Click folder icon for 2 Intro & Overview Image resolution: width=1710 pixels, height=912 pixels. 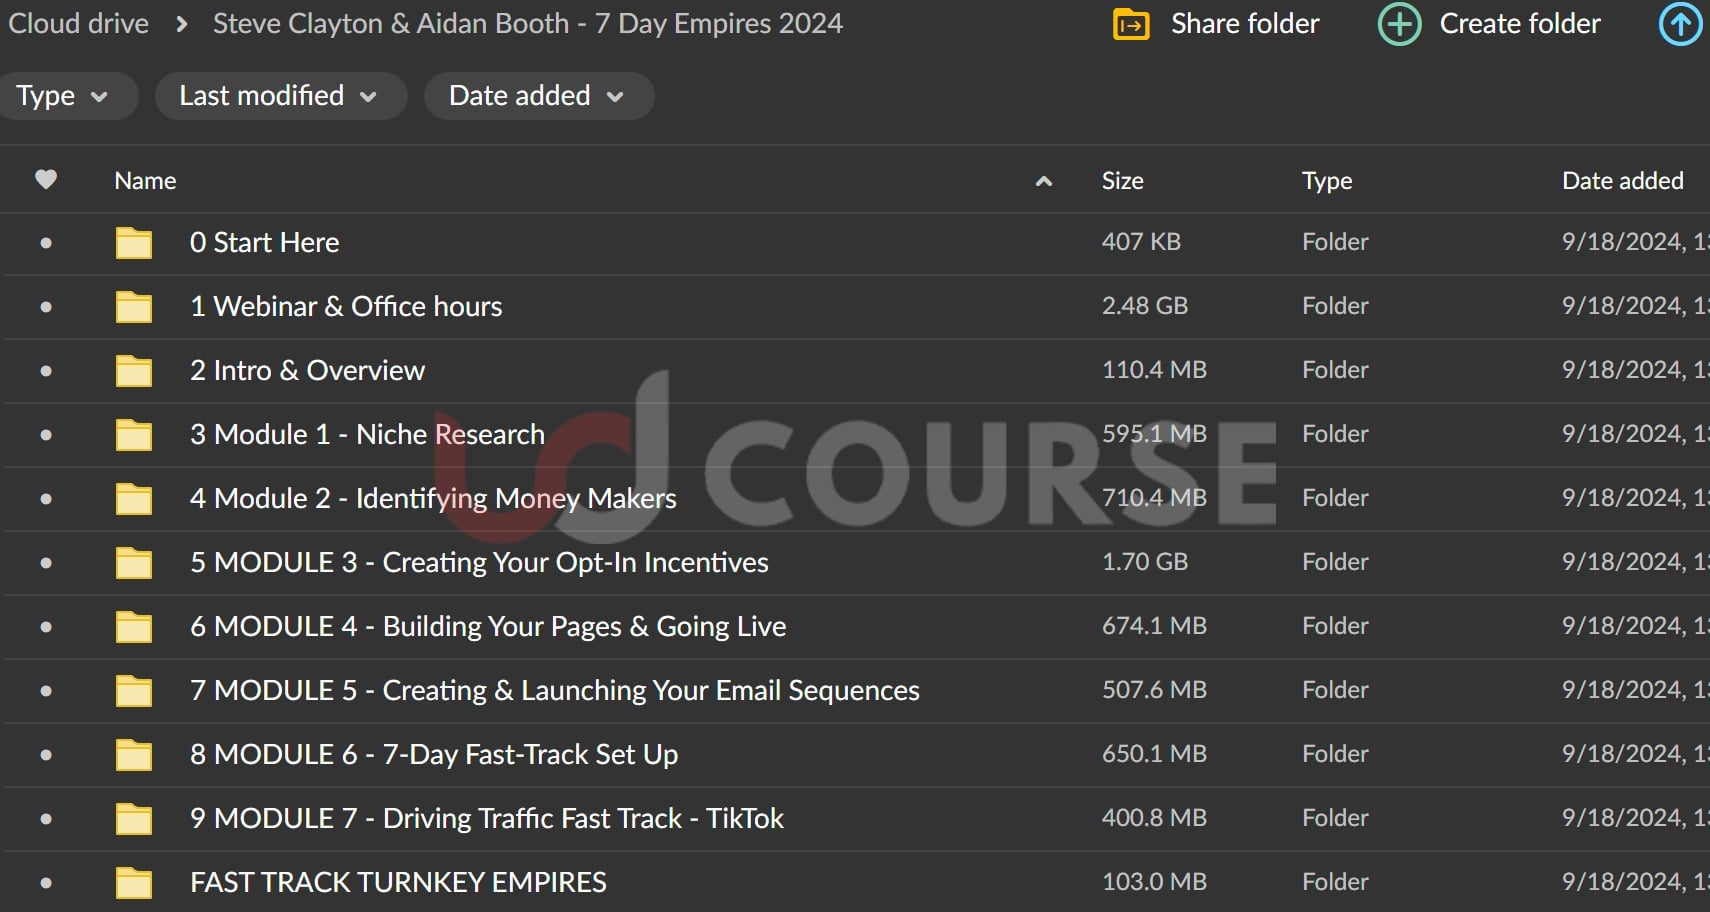pyautogui.click(x=134, y=371)
